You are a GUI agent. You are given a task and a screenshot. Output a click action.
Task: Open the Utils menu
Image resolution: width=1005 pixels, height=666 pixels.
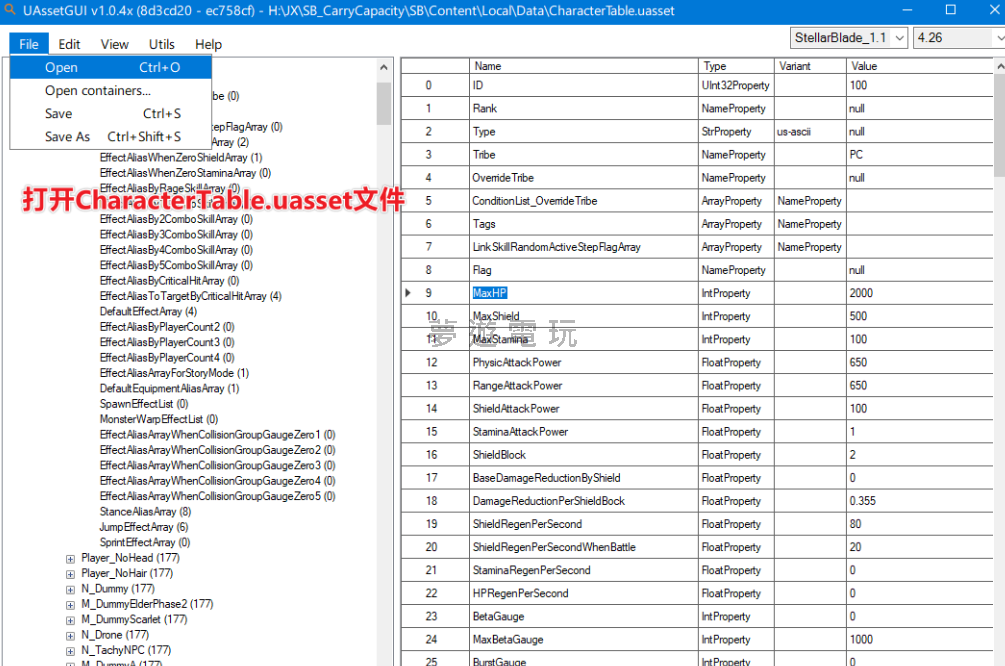tap(162, 44)
